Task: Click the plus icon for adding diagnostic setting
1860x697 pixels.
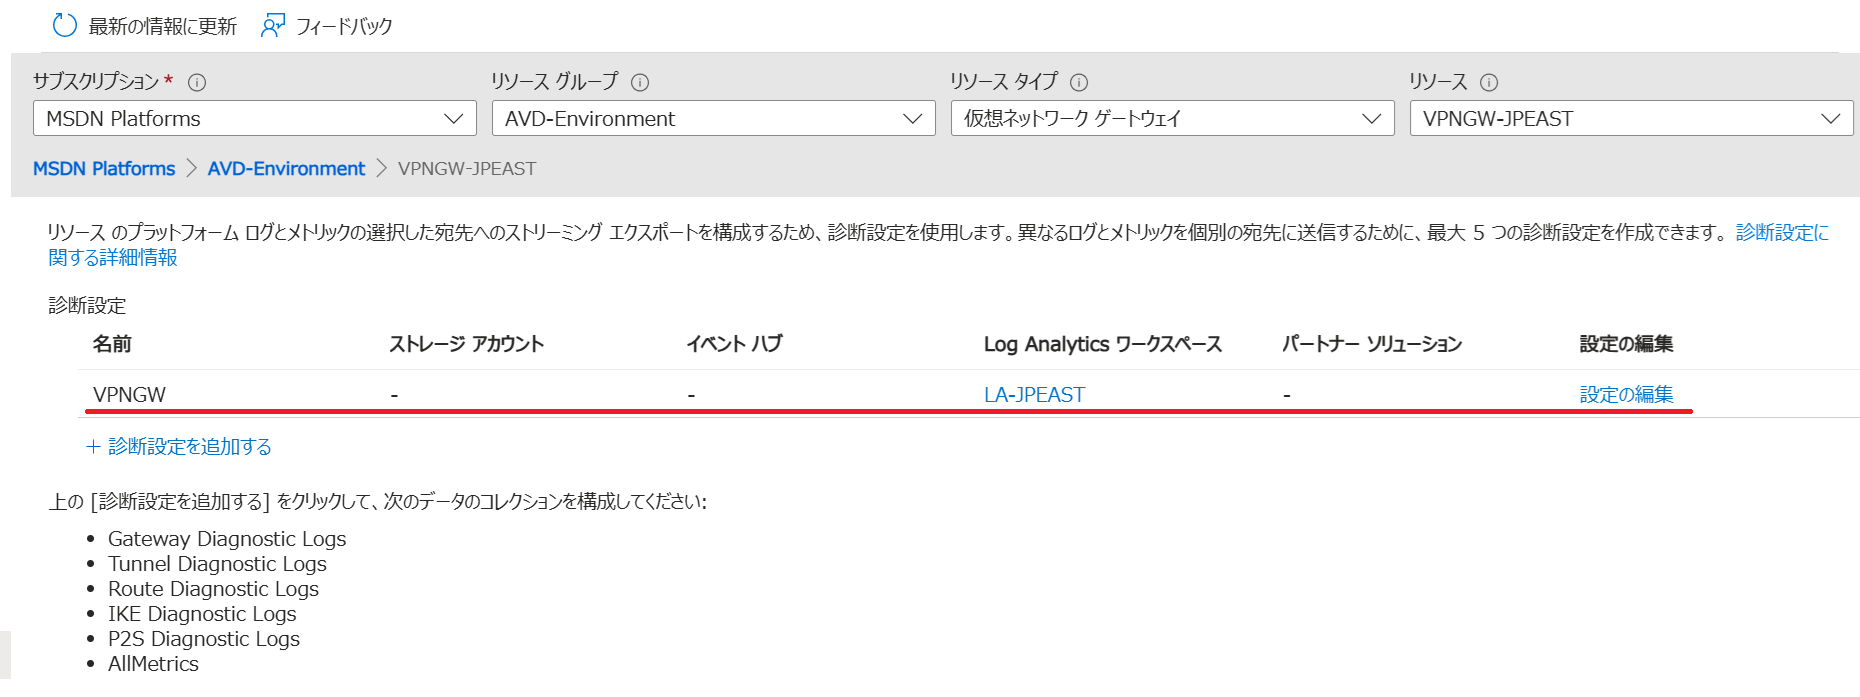Action: (93, 447)
